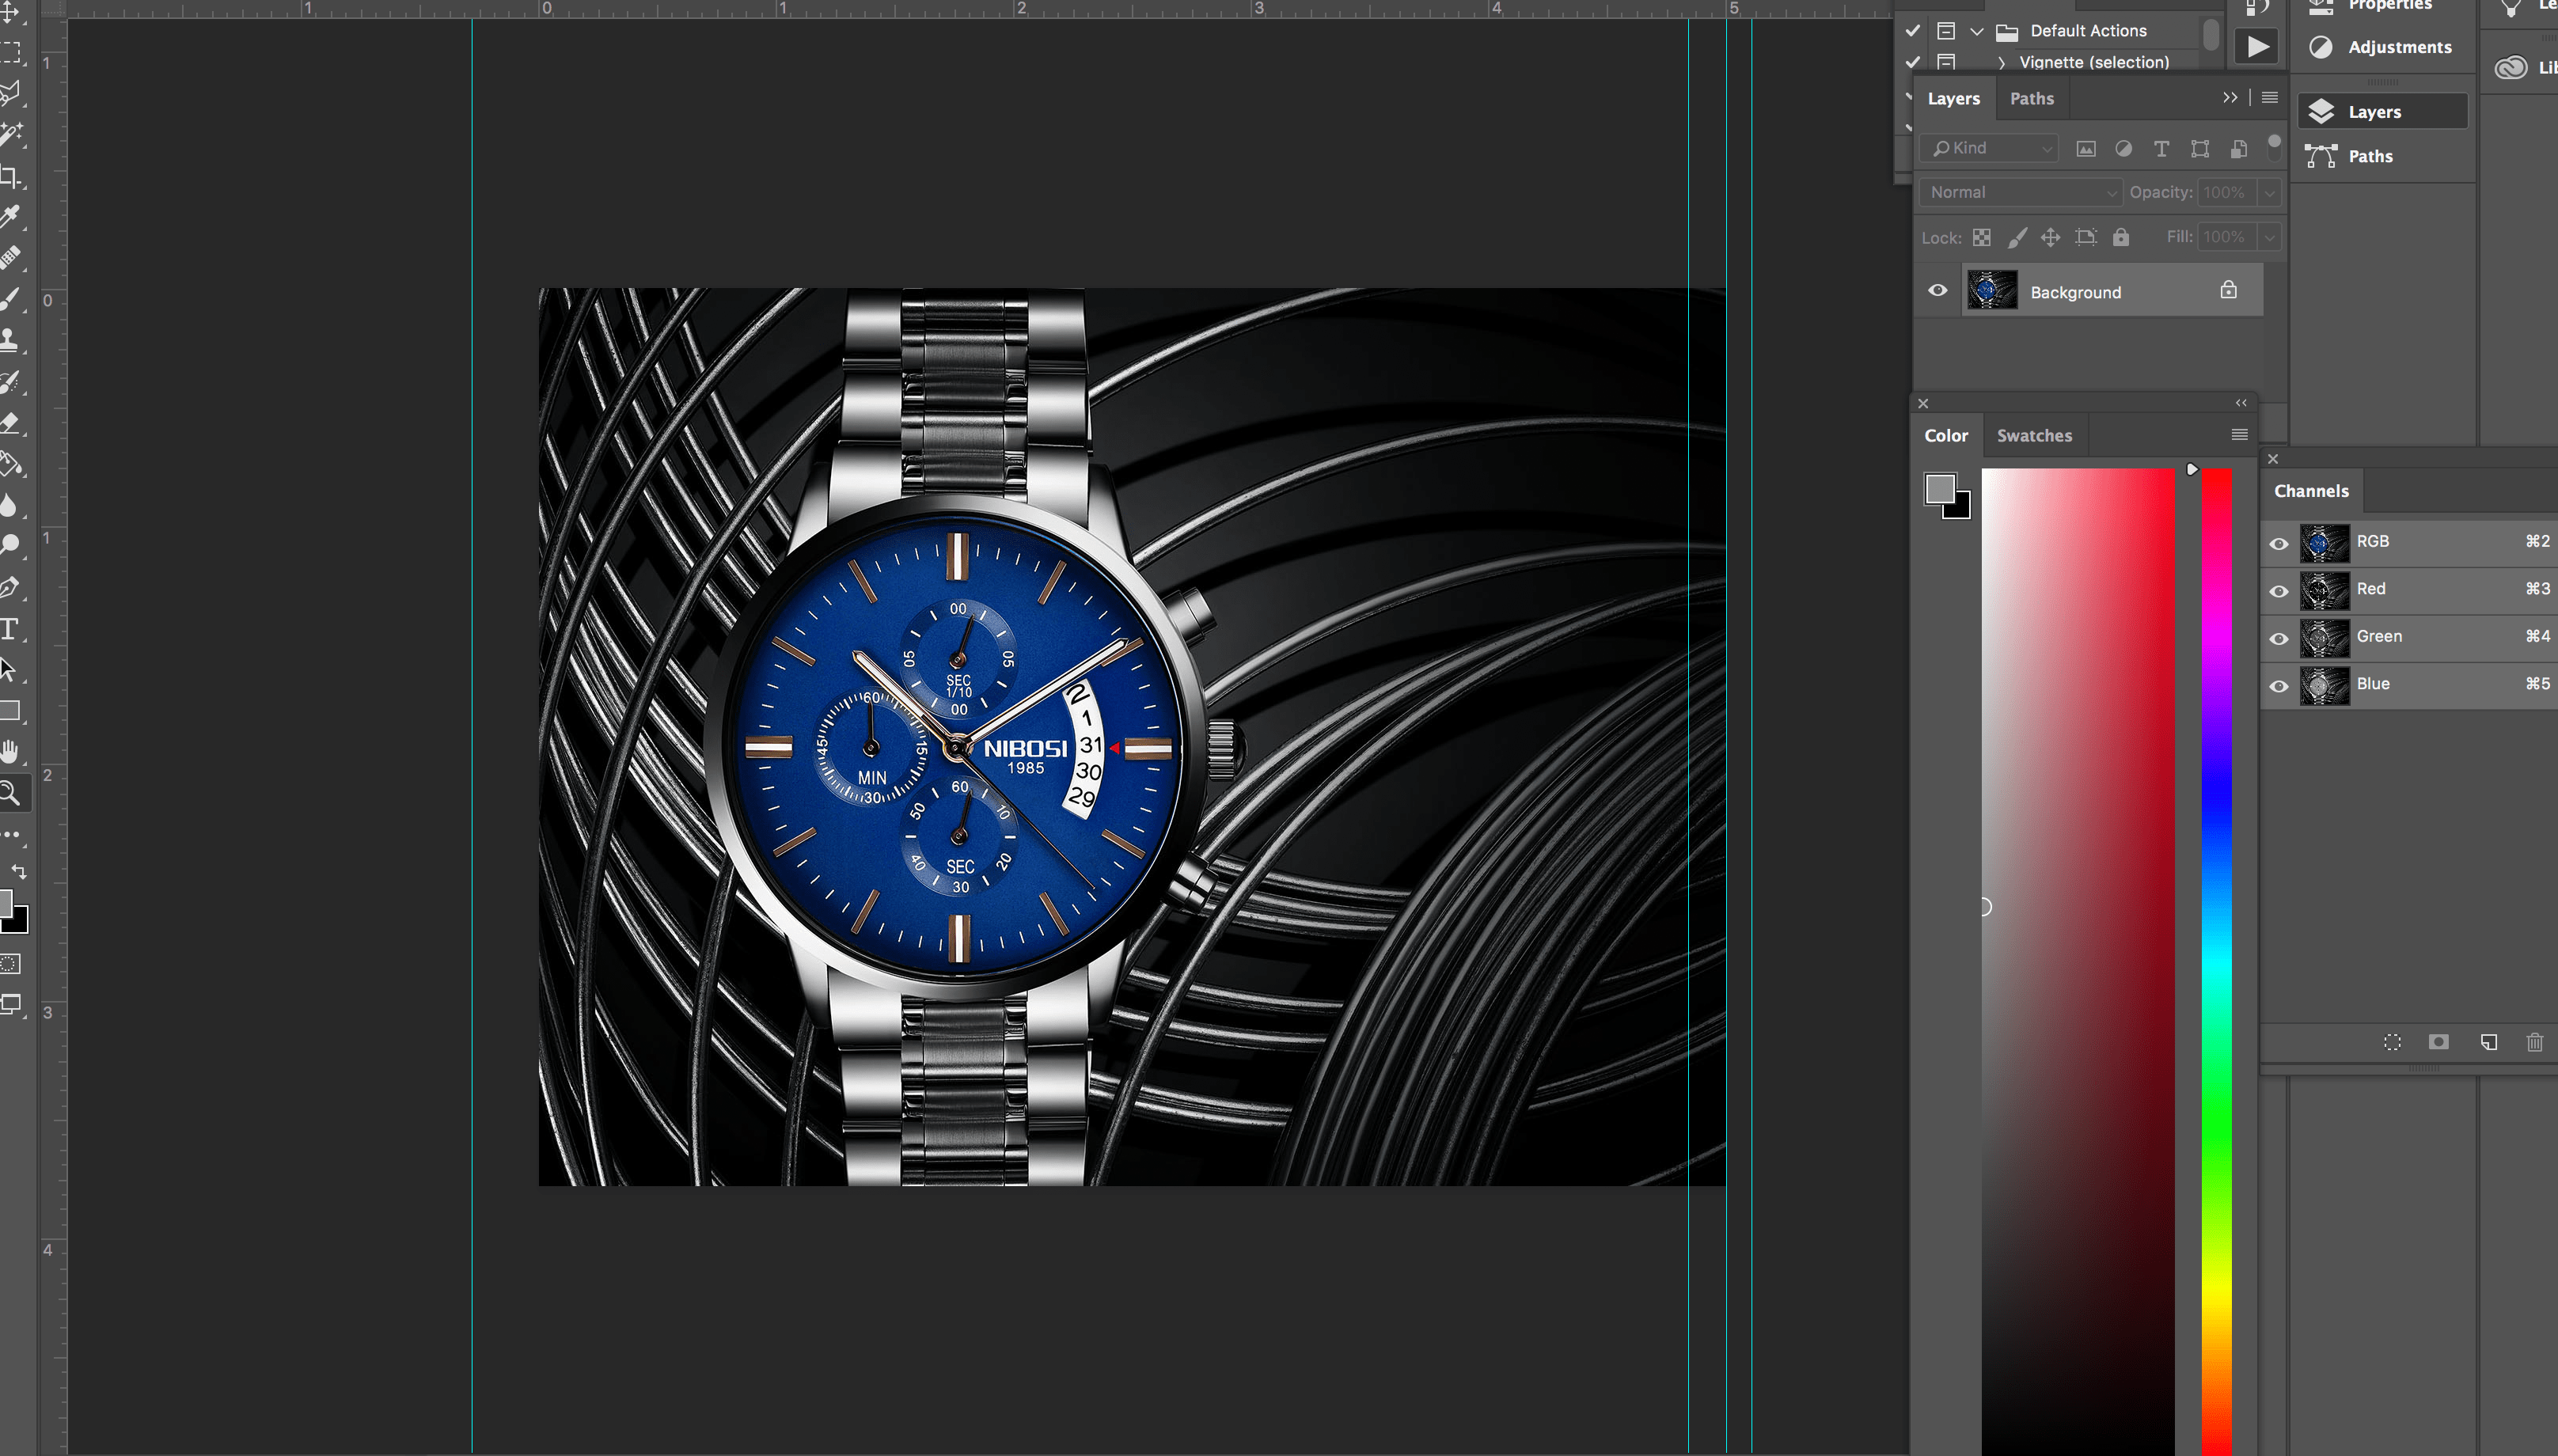
Task: Pick a color in the saturation field
Action: pos(2078,962)
